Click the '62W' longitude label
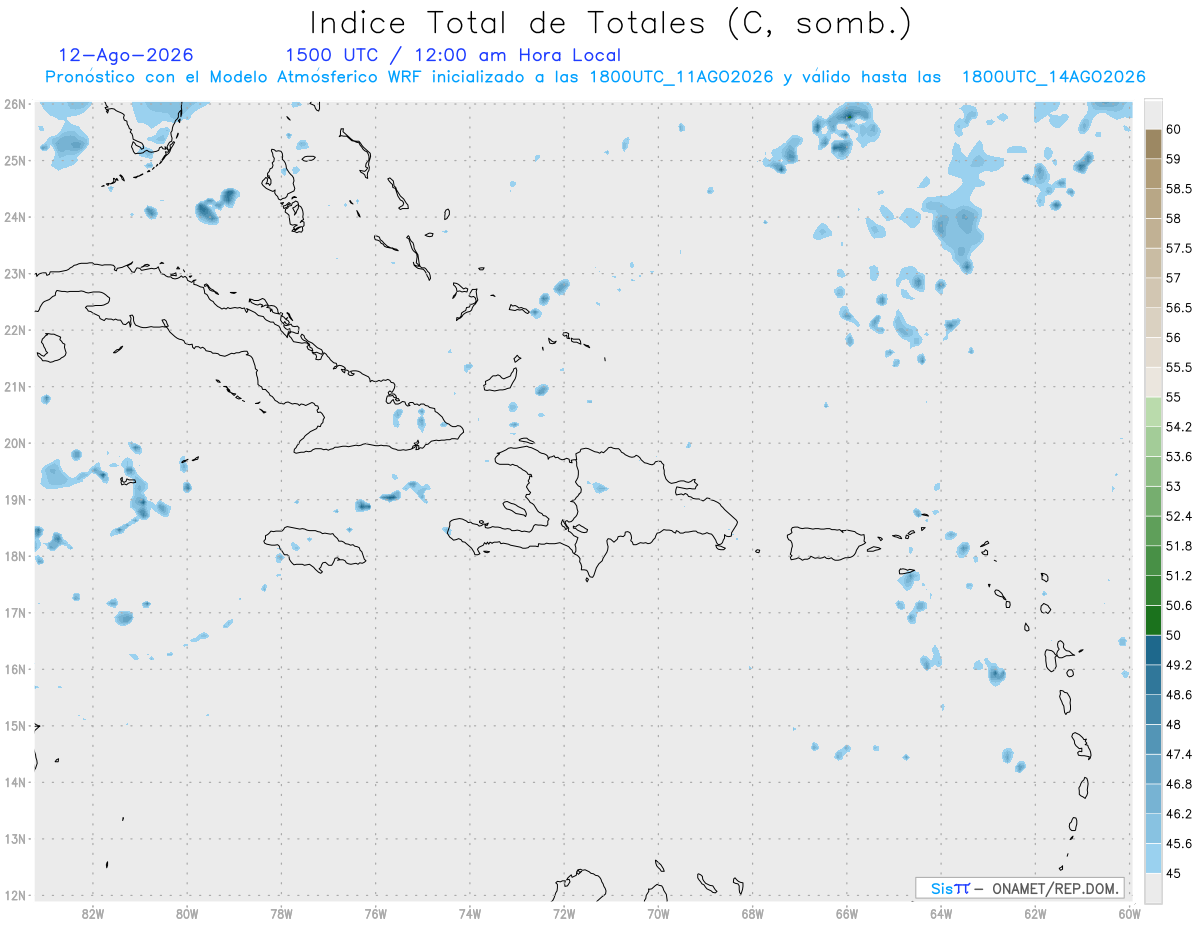1200x927 pixels. [x=1035, y=913]
